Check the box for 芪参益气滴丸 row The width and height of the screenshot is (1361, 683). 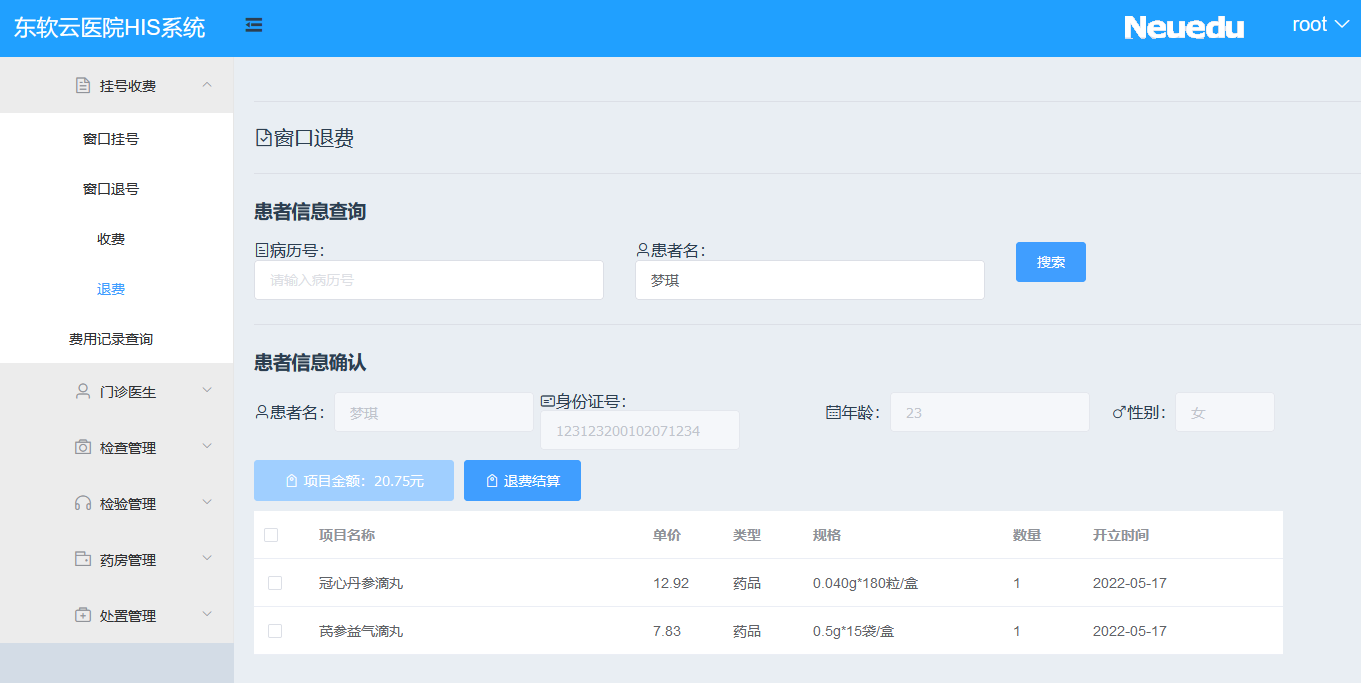(275, 631)
